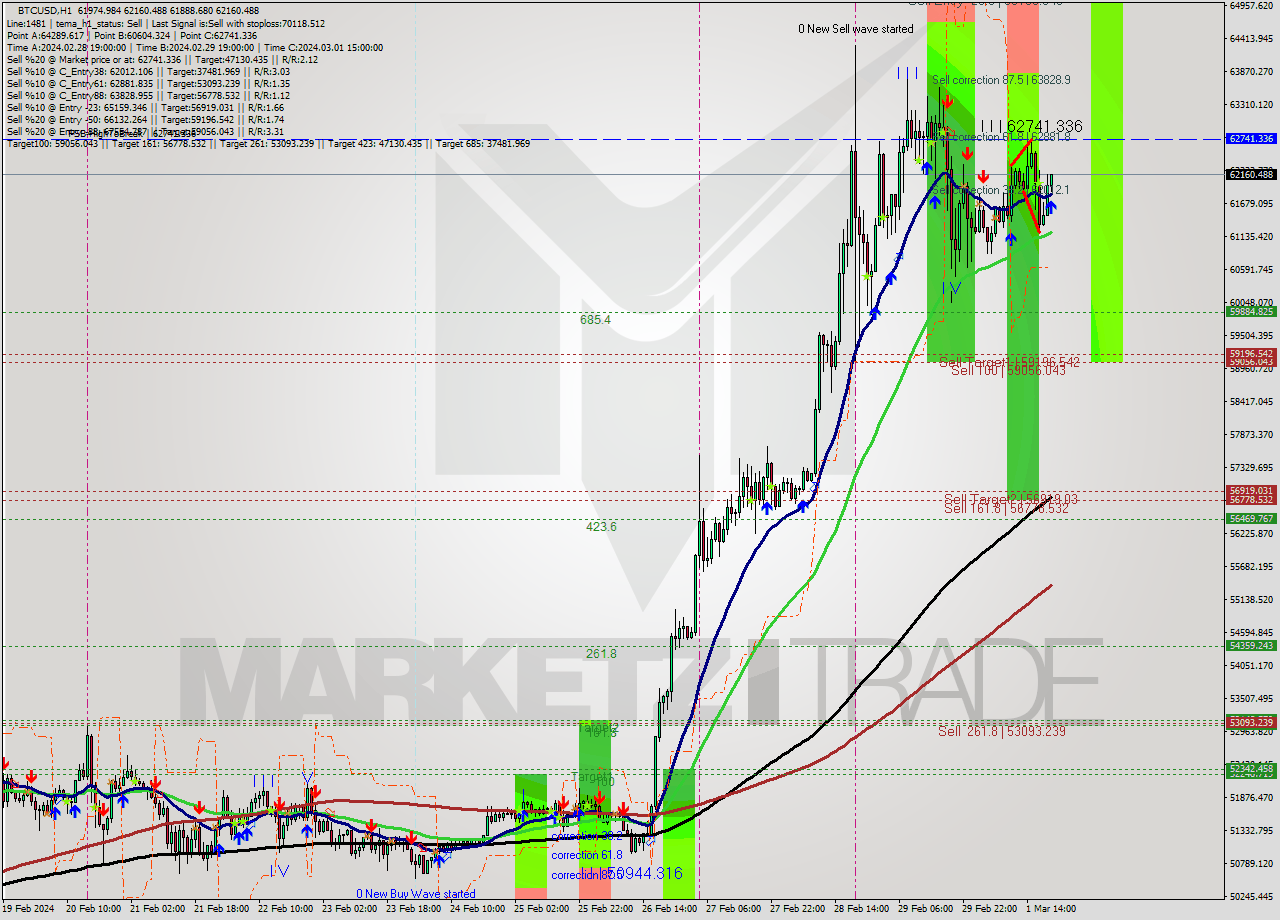Click the 'BTCUSD,H1' symbol title

(45, 10)
